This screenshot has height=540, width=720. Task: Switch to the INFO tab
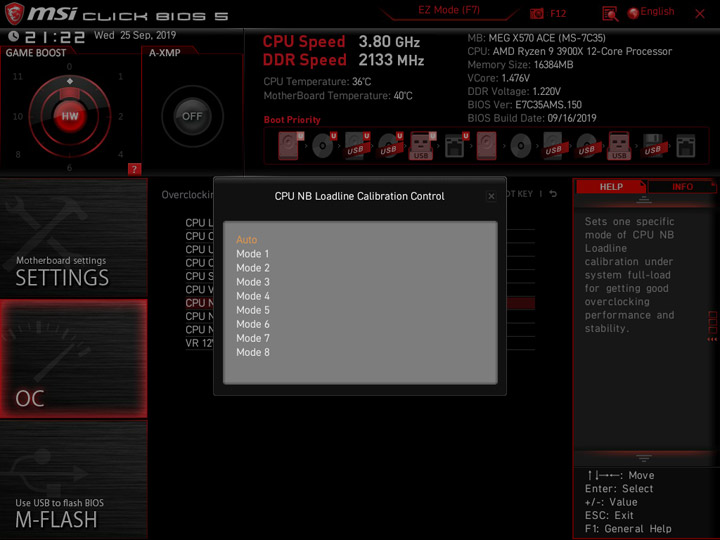coord(682,186)
